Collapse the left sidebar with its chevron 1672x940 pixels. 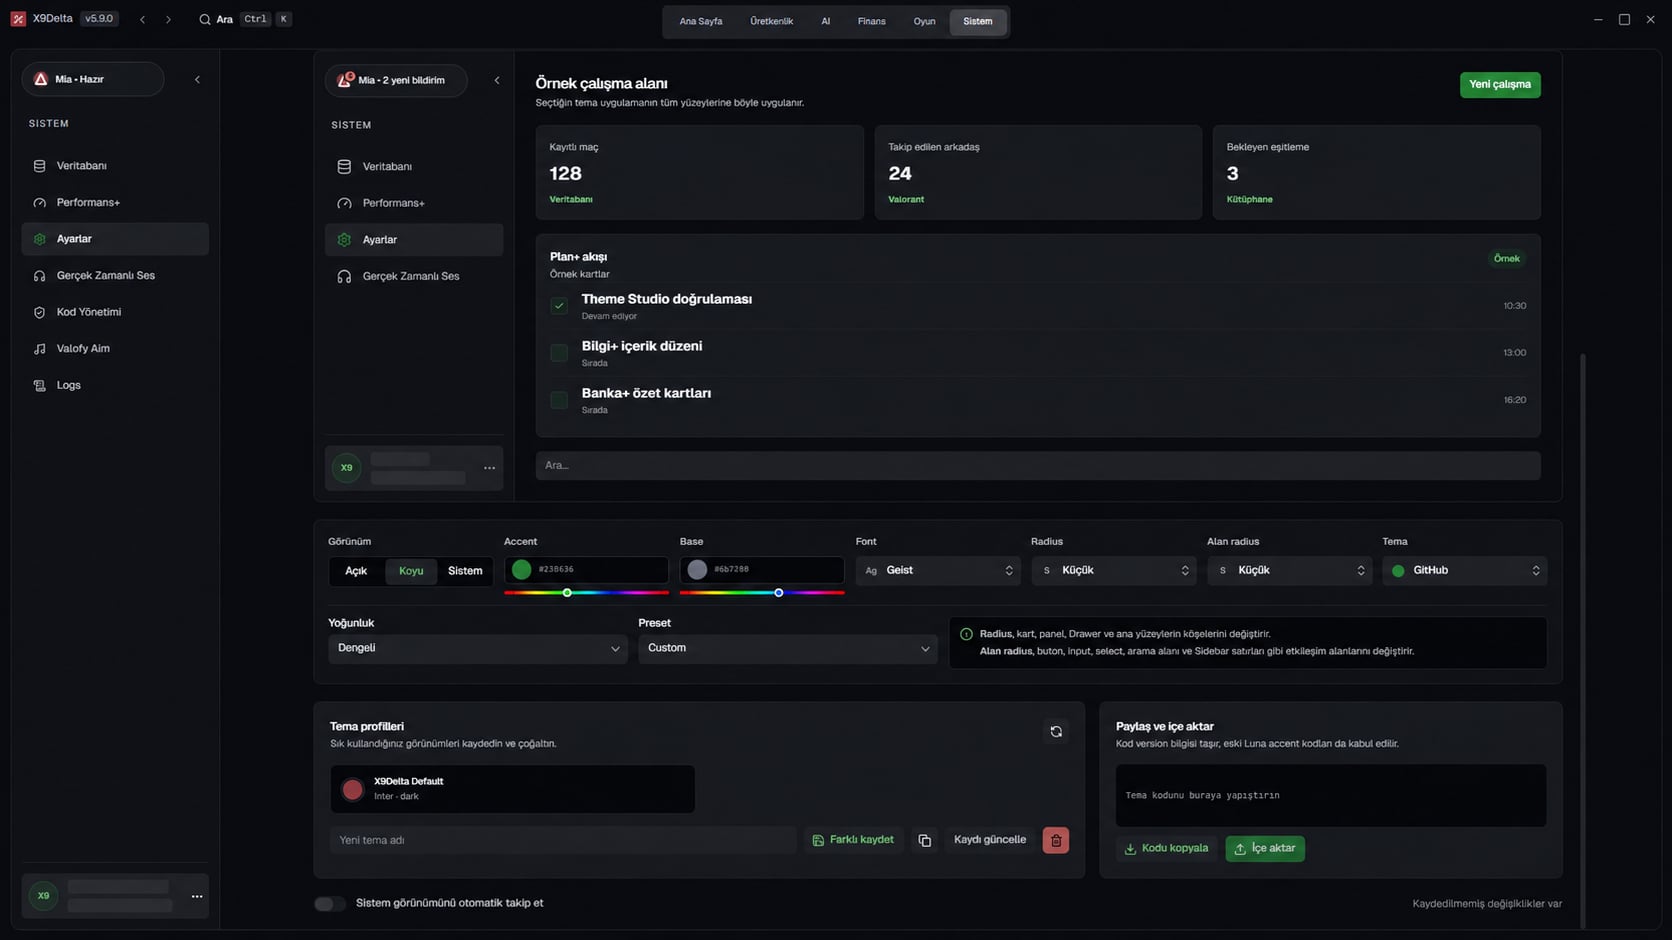click(x=197, y=79)
